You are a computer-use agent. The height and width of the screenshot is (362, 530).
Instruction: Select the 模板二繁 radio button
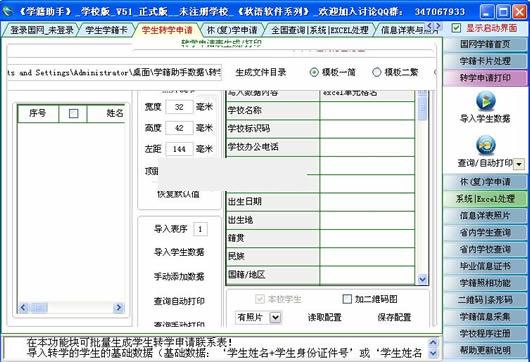tap(377, 72)
